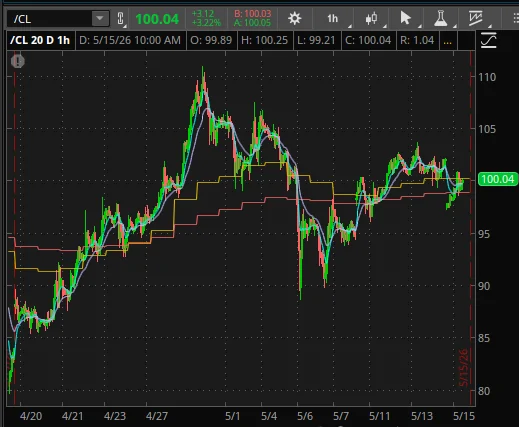Open the patterns chart icon

(x=475, y=18)
